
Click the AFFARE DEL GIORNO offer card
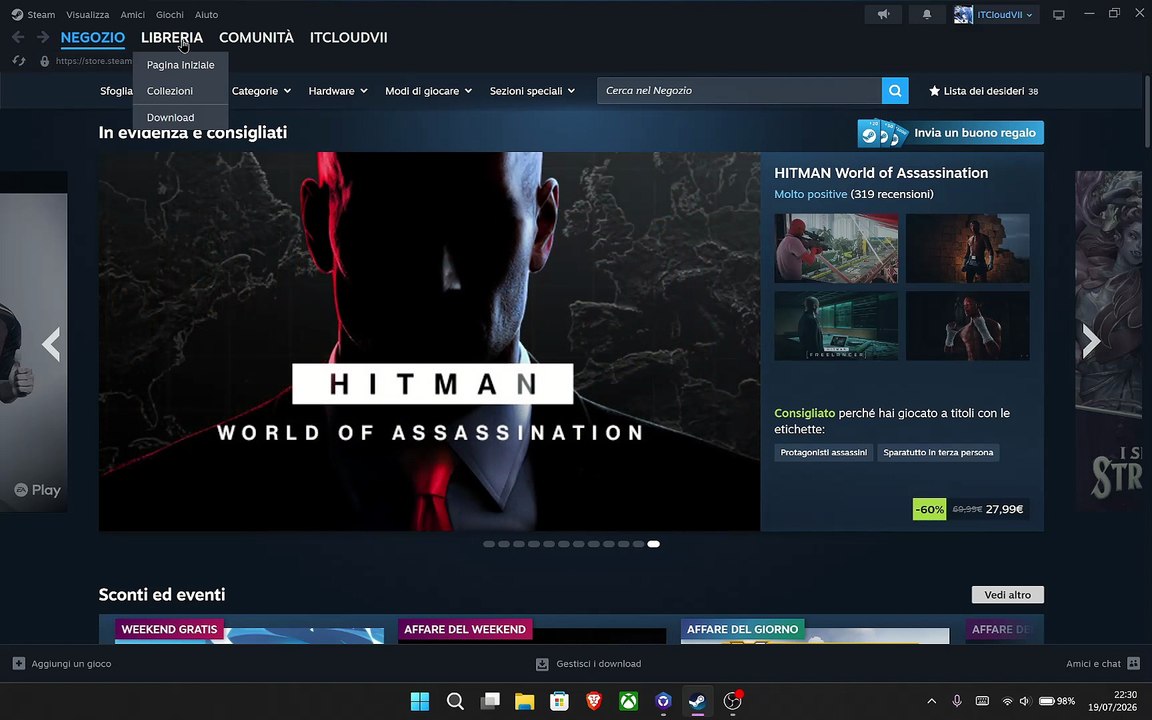815,630
